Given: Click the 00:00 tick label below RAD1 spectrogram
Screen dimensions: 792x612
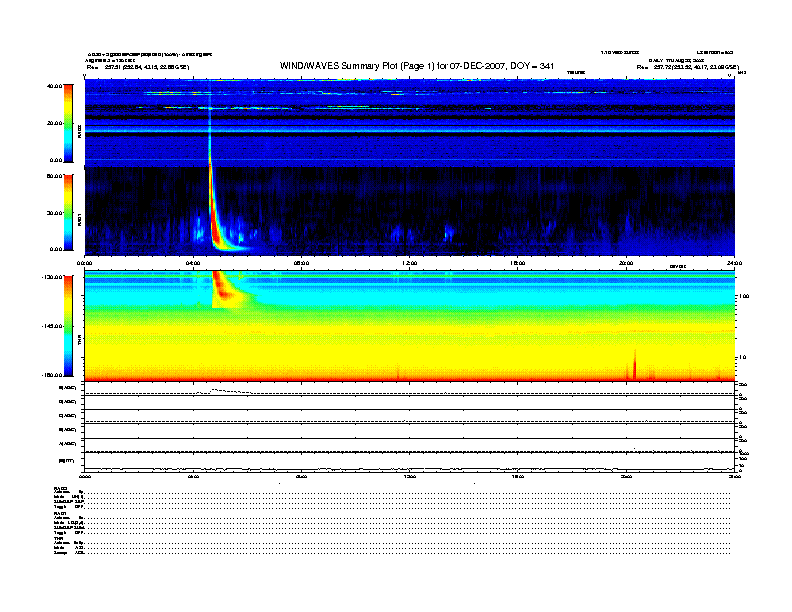Looking at the screenshot, I should tap(84, 263).
